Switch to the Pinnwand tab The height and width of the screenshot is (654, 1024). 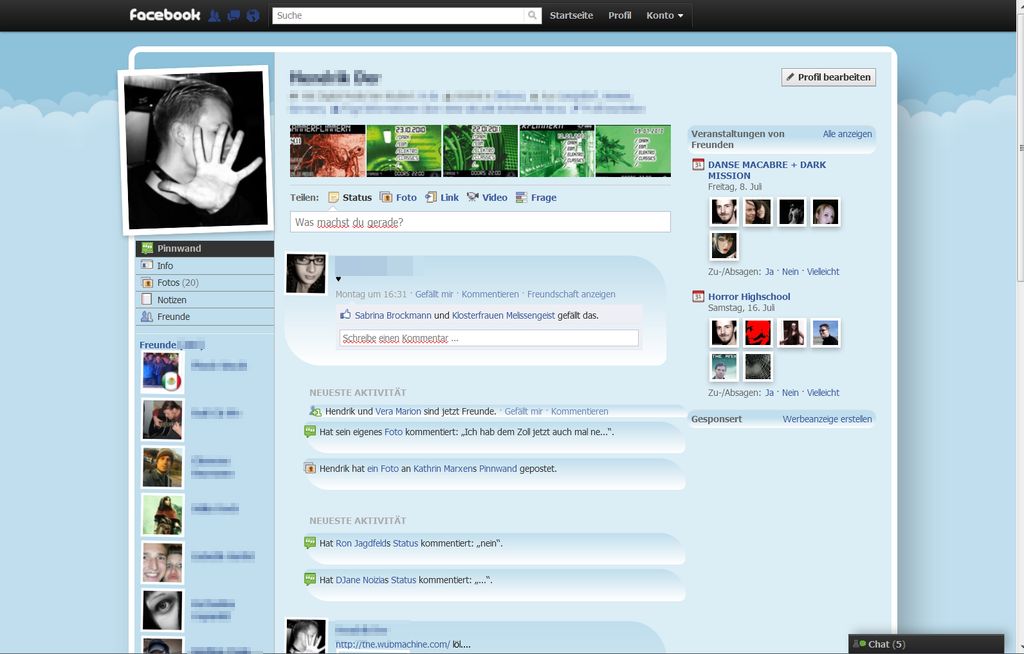tap(180, 247)
